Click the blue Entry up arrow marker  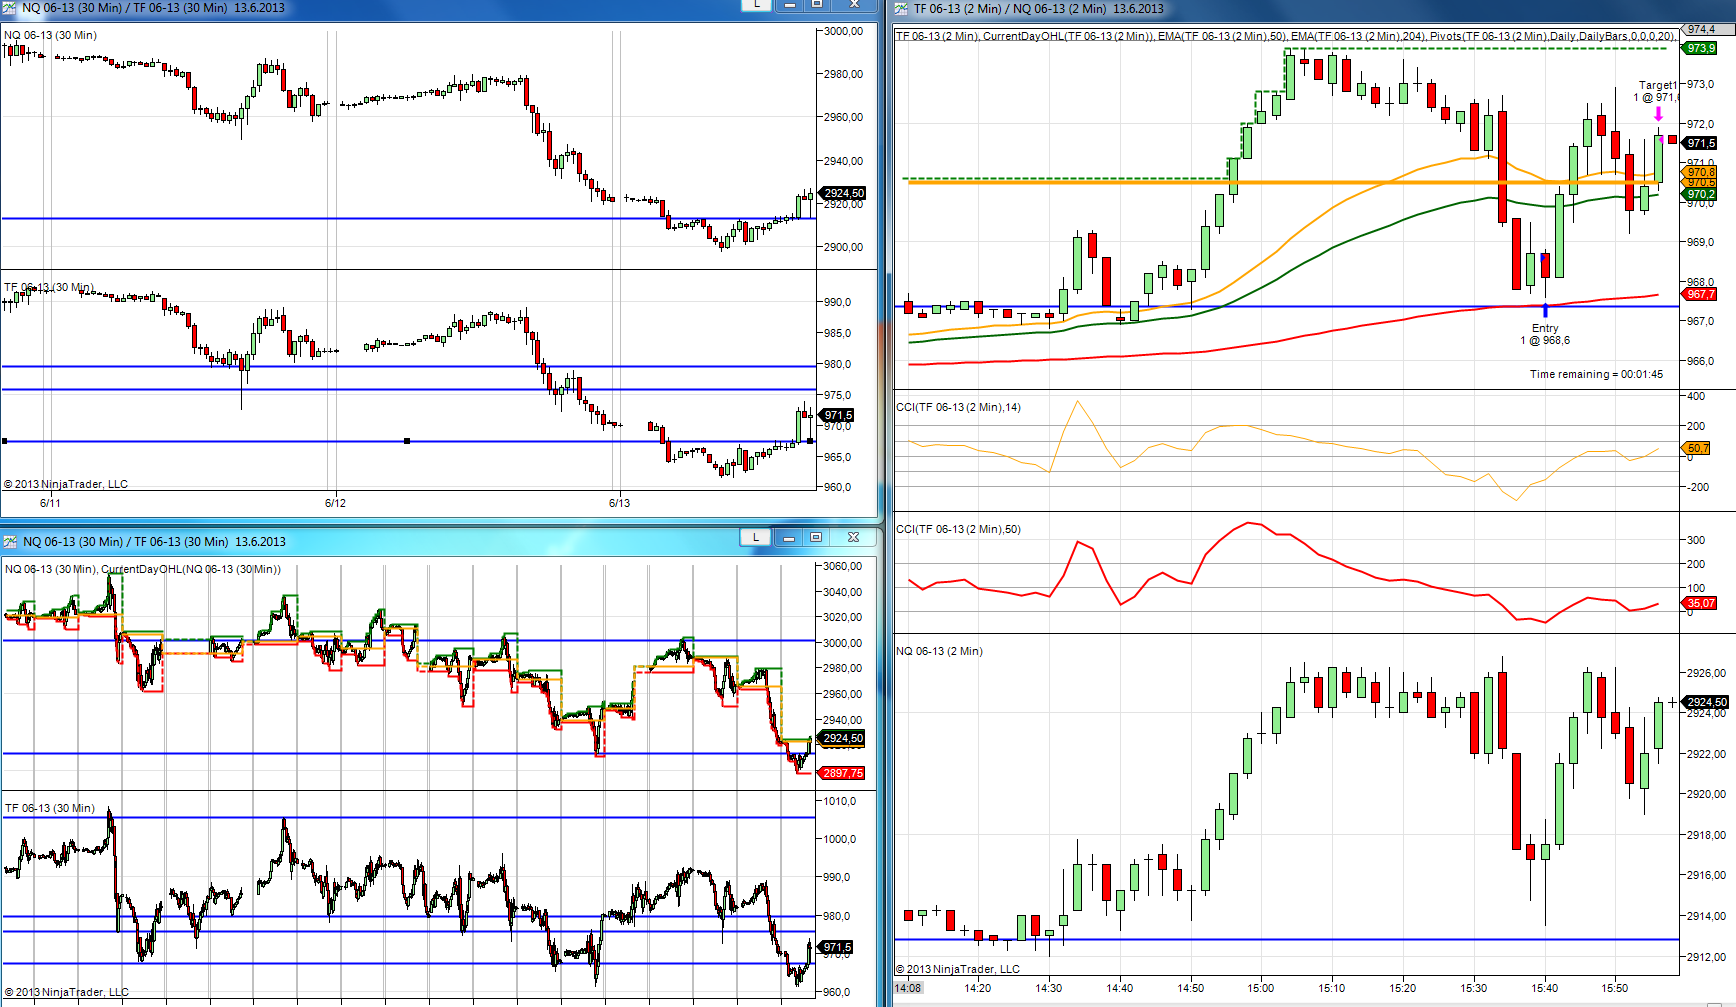coord(1545,311)
